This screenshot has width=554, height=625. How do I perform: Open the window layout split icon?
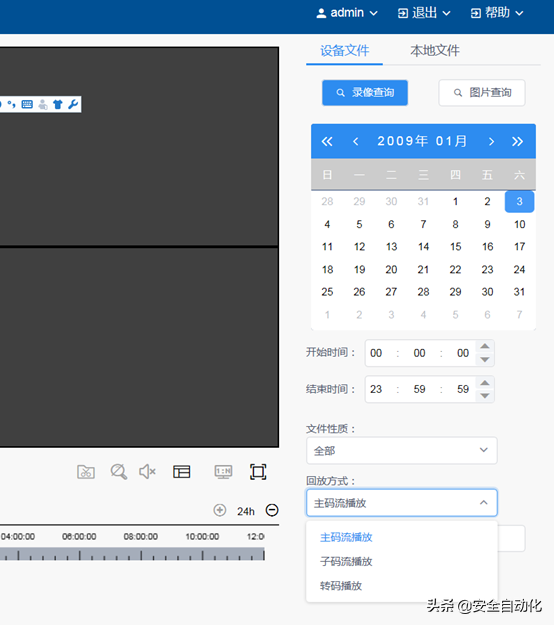click(x=182, y=472)
